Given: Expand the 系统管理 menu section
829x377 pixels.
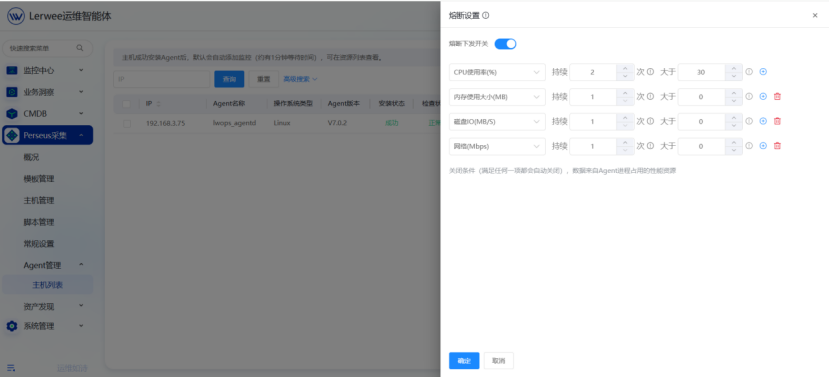Looking at the screenshot, I should click(81, 326).
